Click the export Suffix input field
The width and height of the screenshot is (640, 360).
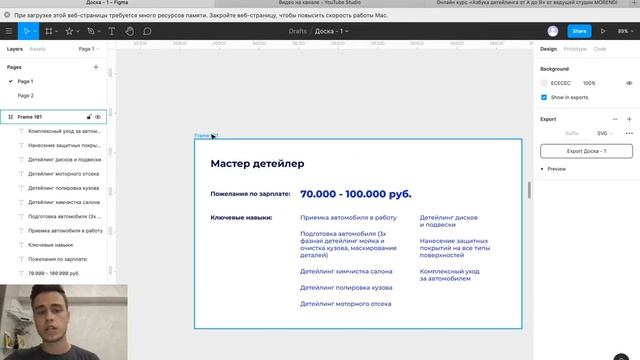click(571, 133)
